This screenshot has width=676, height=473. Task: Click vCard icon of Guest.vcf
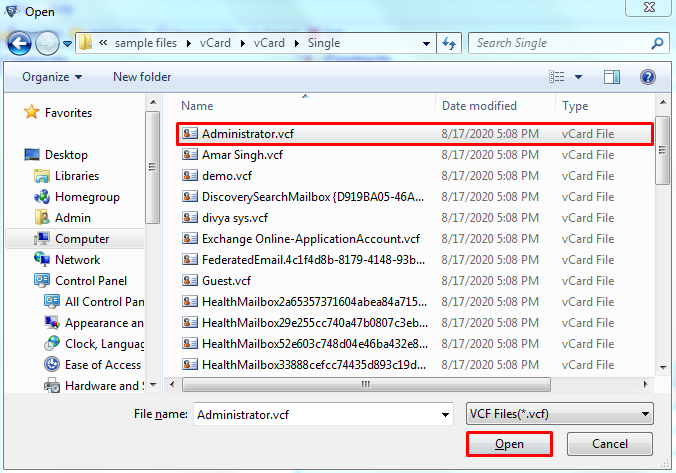coord(190,280)
